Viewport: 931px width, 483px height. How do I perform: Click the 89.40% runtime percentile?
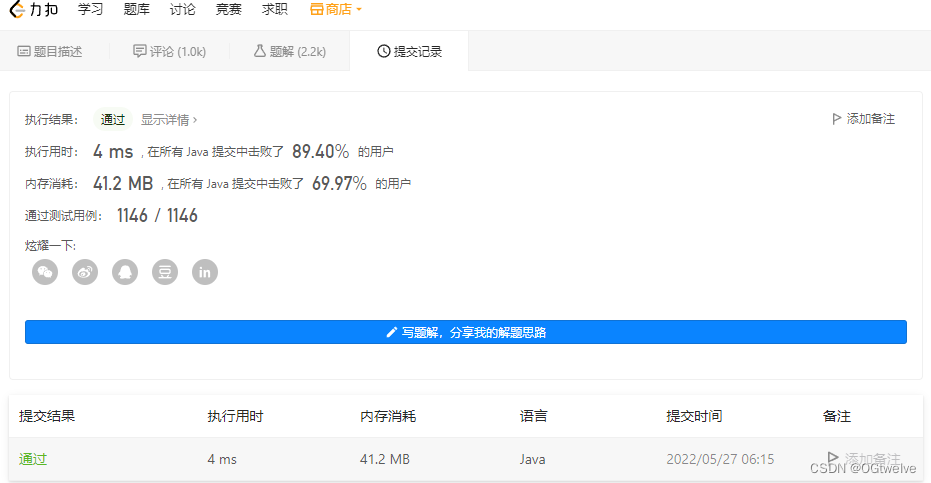point(321,151)
